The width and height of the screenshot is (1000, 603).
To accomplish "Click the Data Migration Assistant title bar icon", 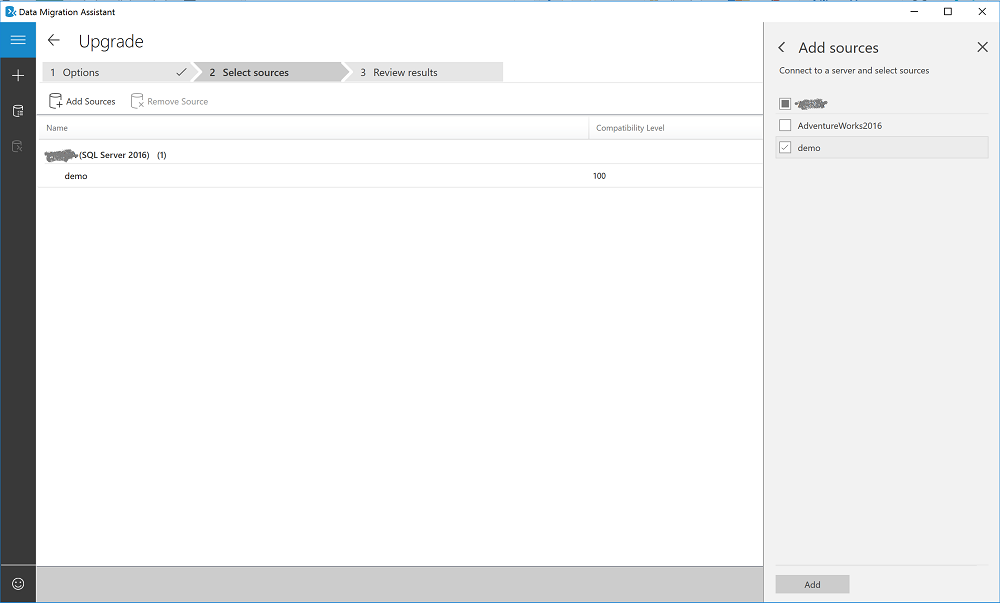I will [8, 11].
